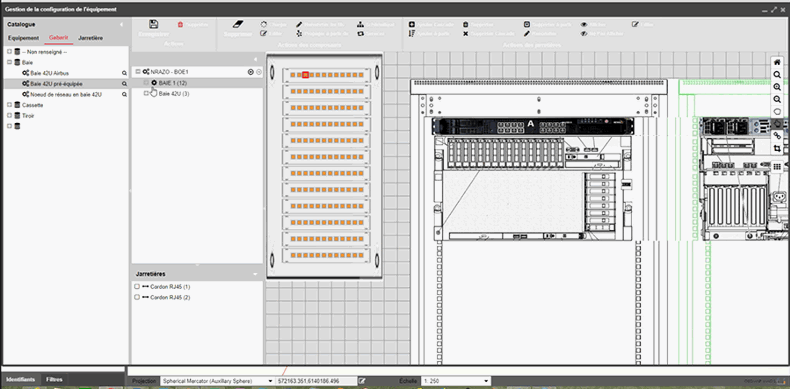Click the Propager à partir de icon
The width and height of the screenshot is (790, 389).
pos(299,34)
